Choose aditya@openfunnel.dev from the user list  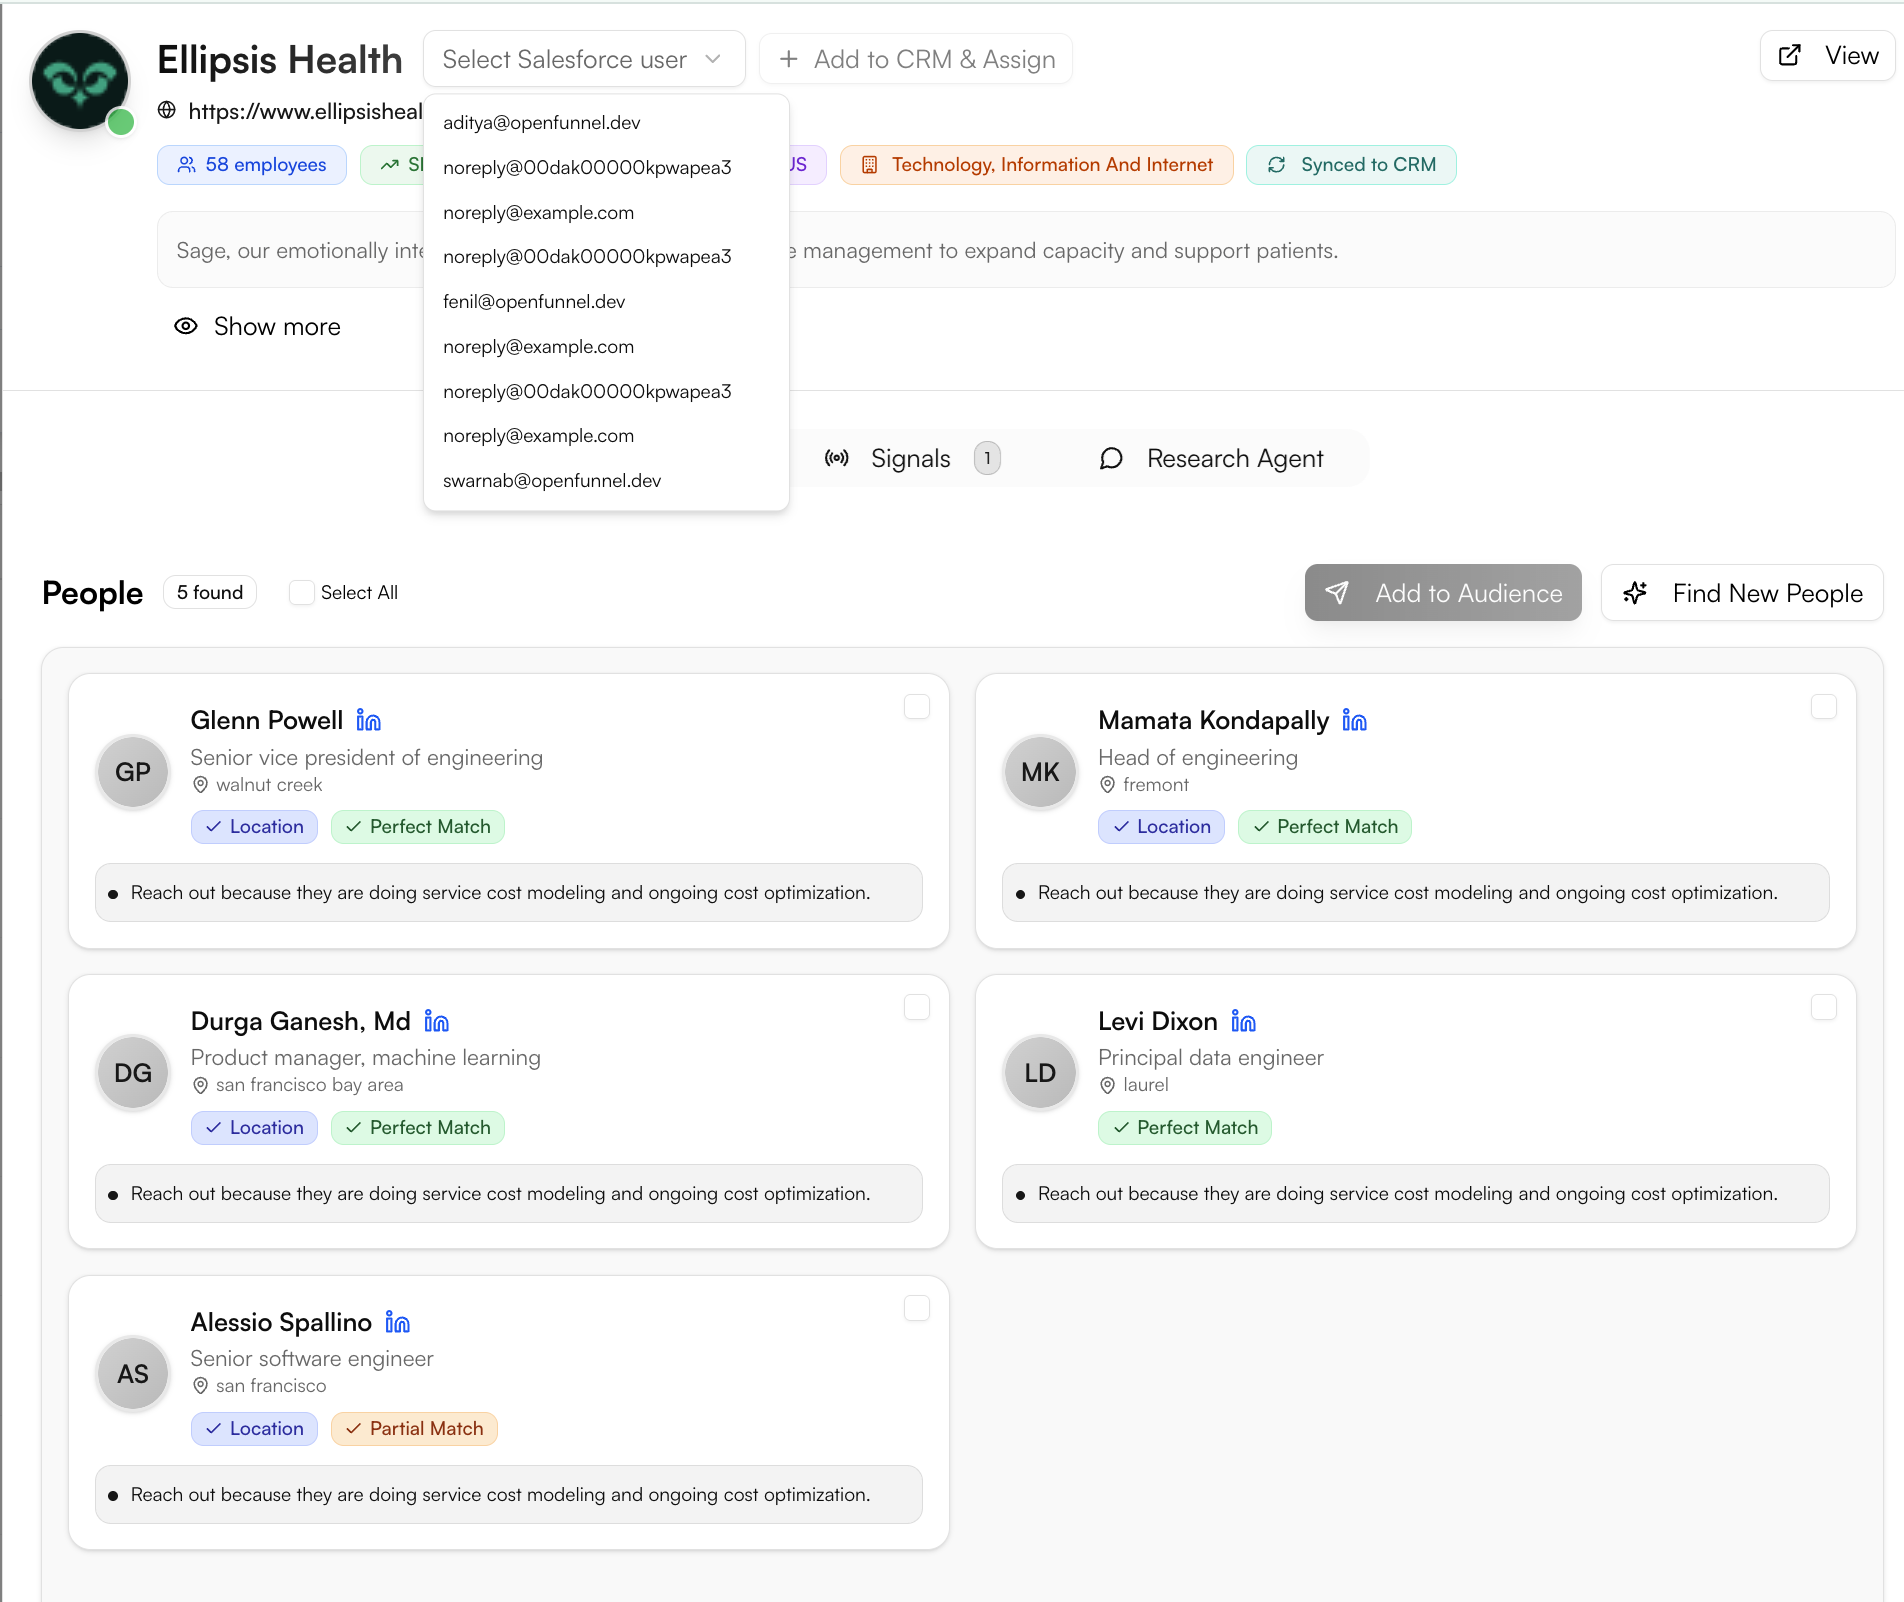click(541, 123)
